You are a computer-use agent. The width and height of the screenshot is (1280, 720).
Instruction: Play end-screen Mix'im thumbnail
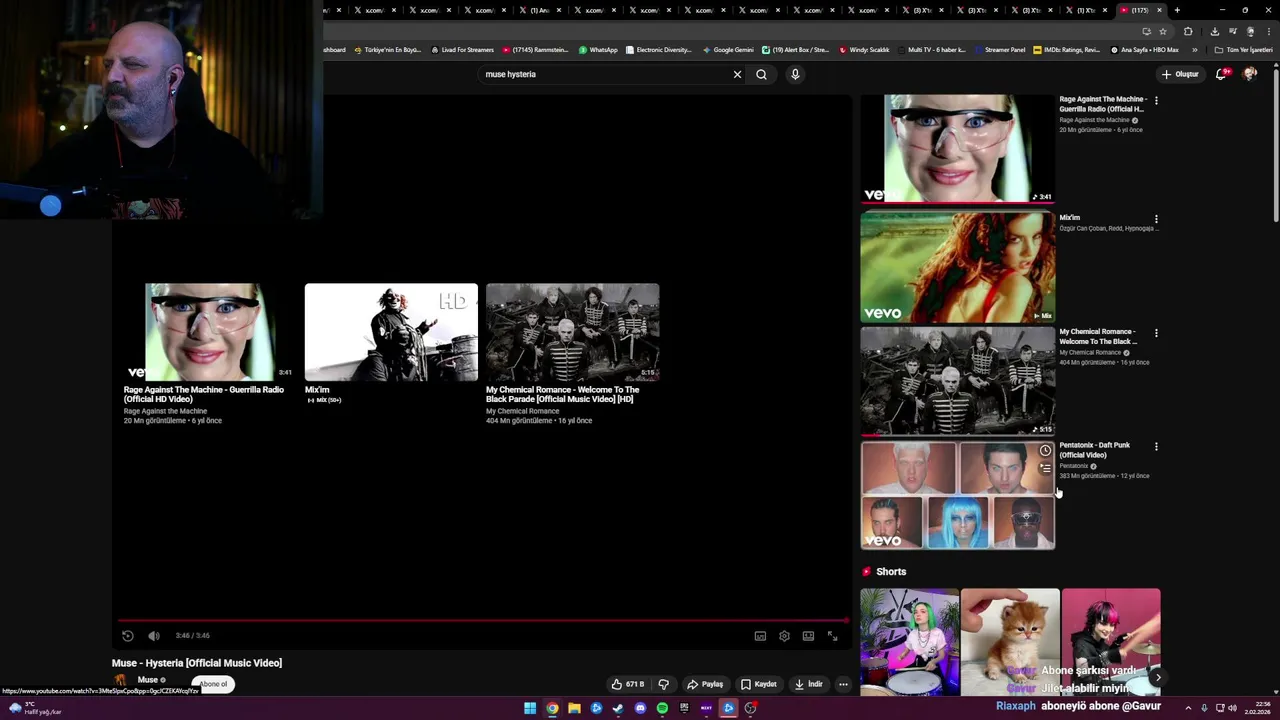point(391,332)
